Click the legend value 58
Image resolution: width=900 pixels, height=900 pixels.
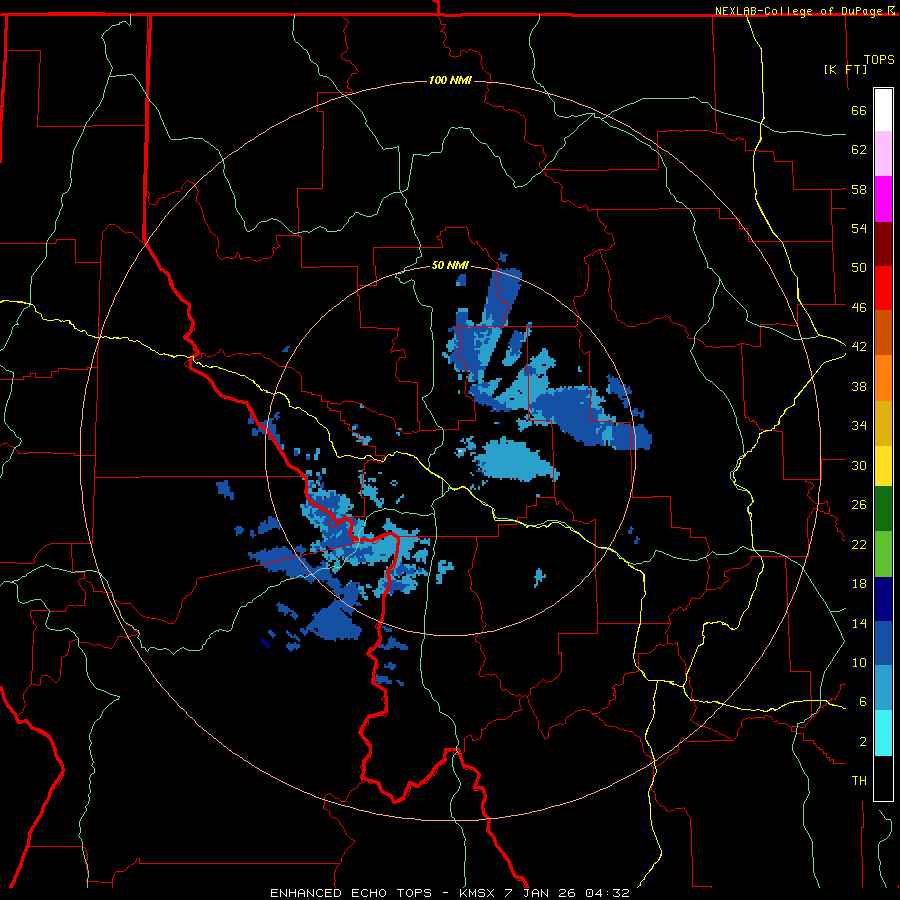pos(859,189)
